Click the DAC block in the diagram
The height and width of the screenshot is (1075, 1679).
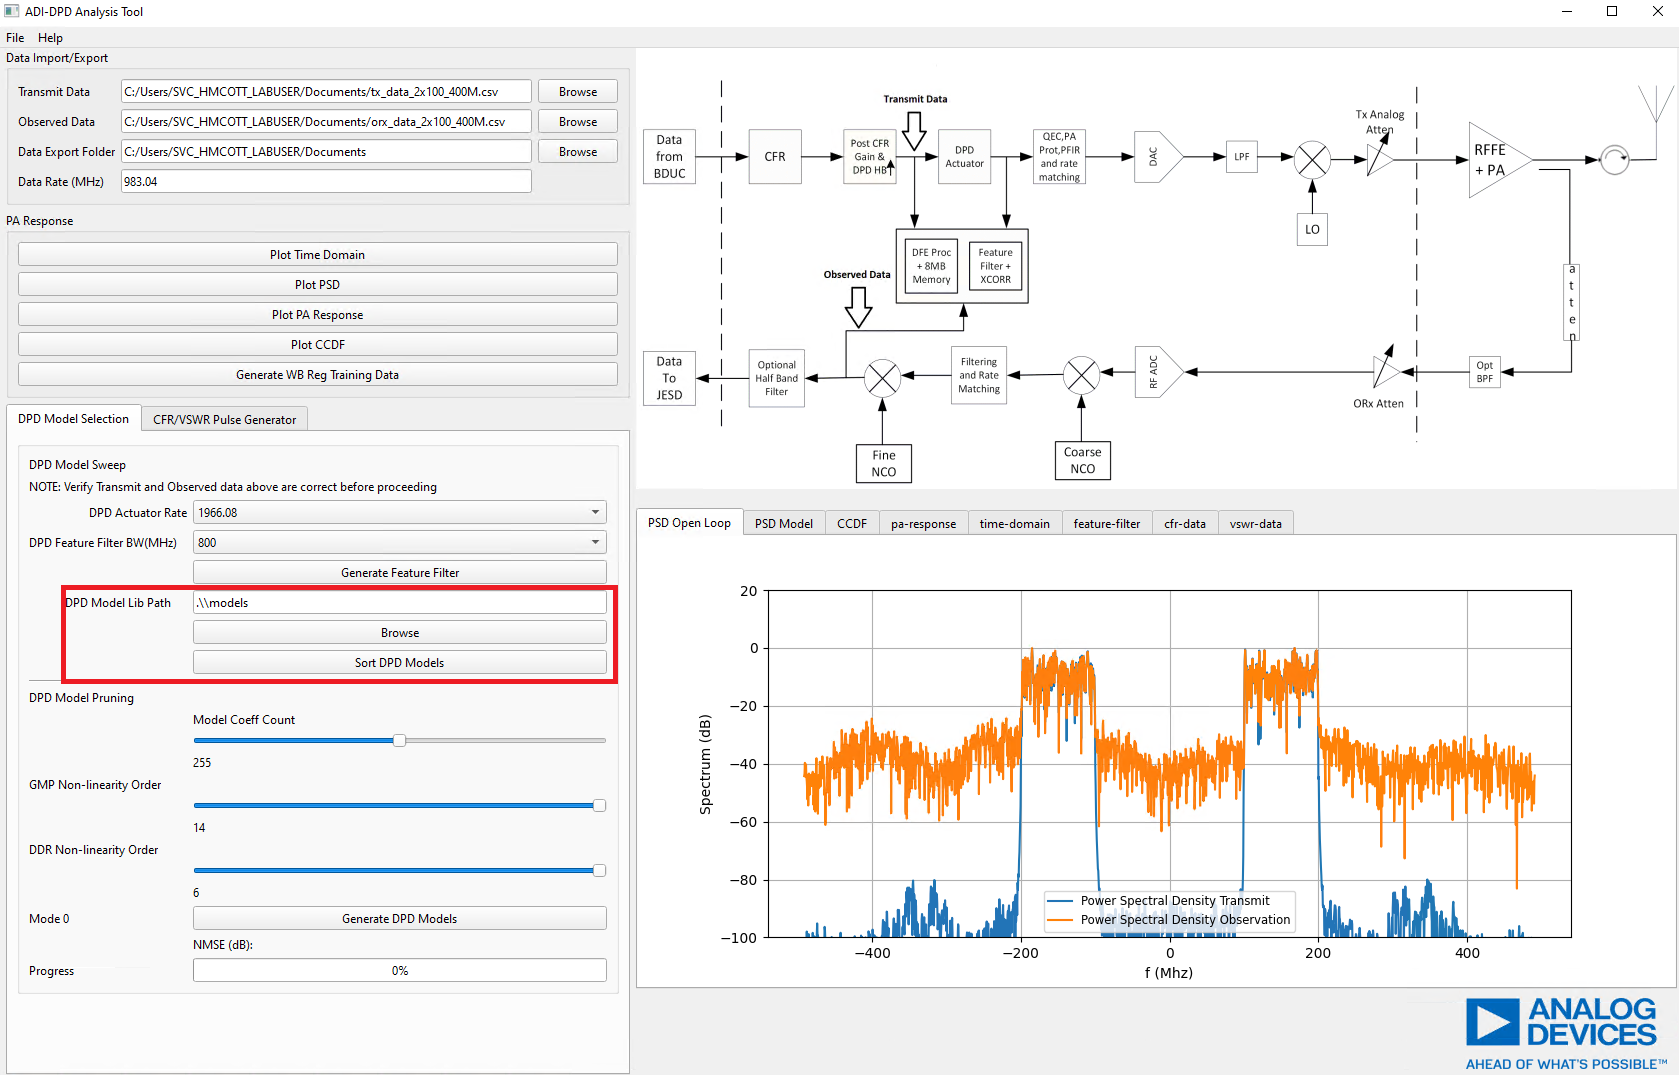1157,157
